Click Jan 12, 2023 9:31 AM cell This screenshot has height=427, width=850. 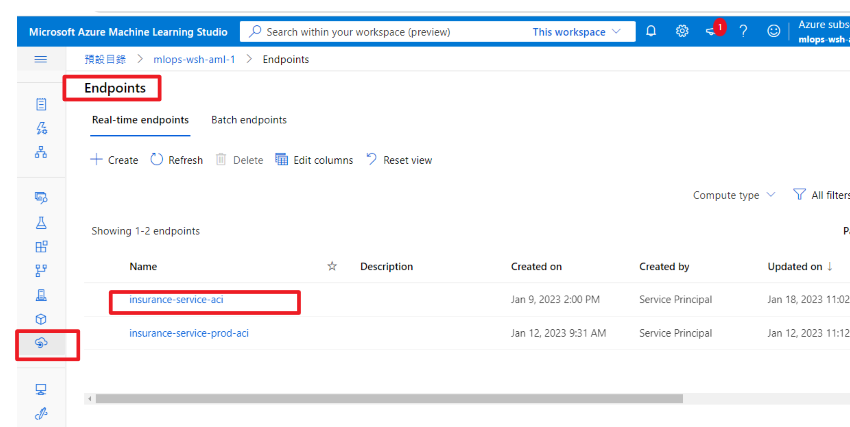tap(558, 333)
